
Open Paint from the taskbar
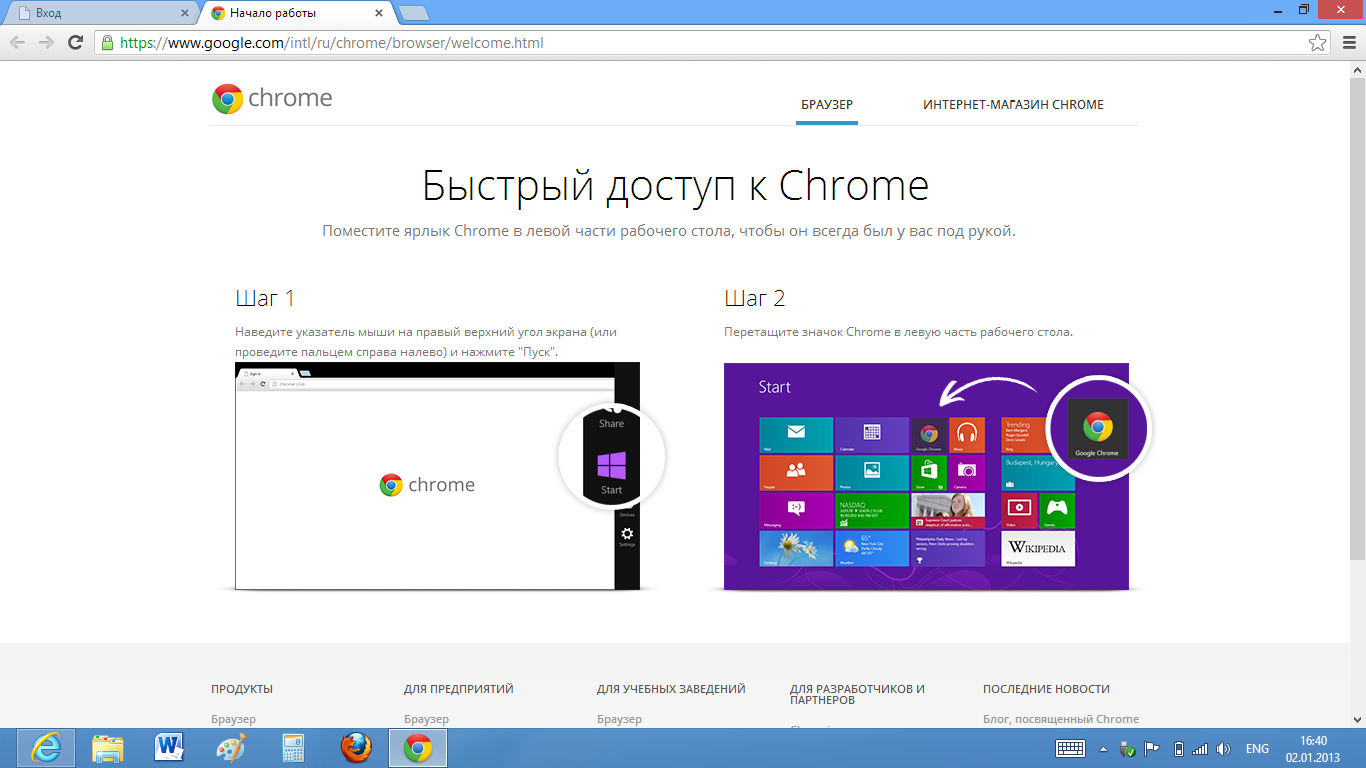pyautogui.click(x=231, y=748)
